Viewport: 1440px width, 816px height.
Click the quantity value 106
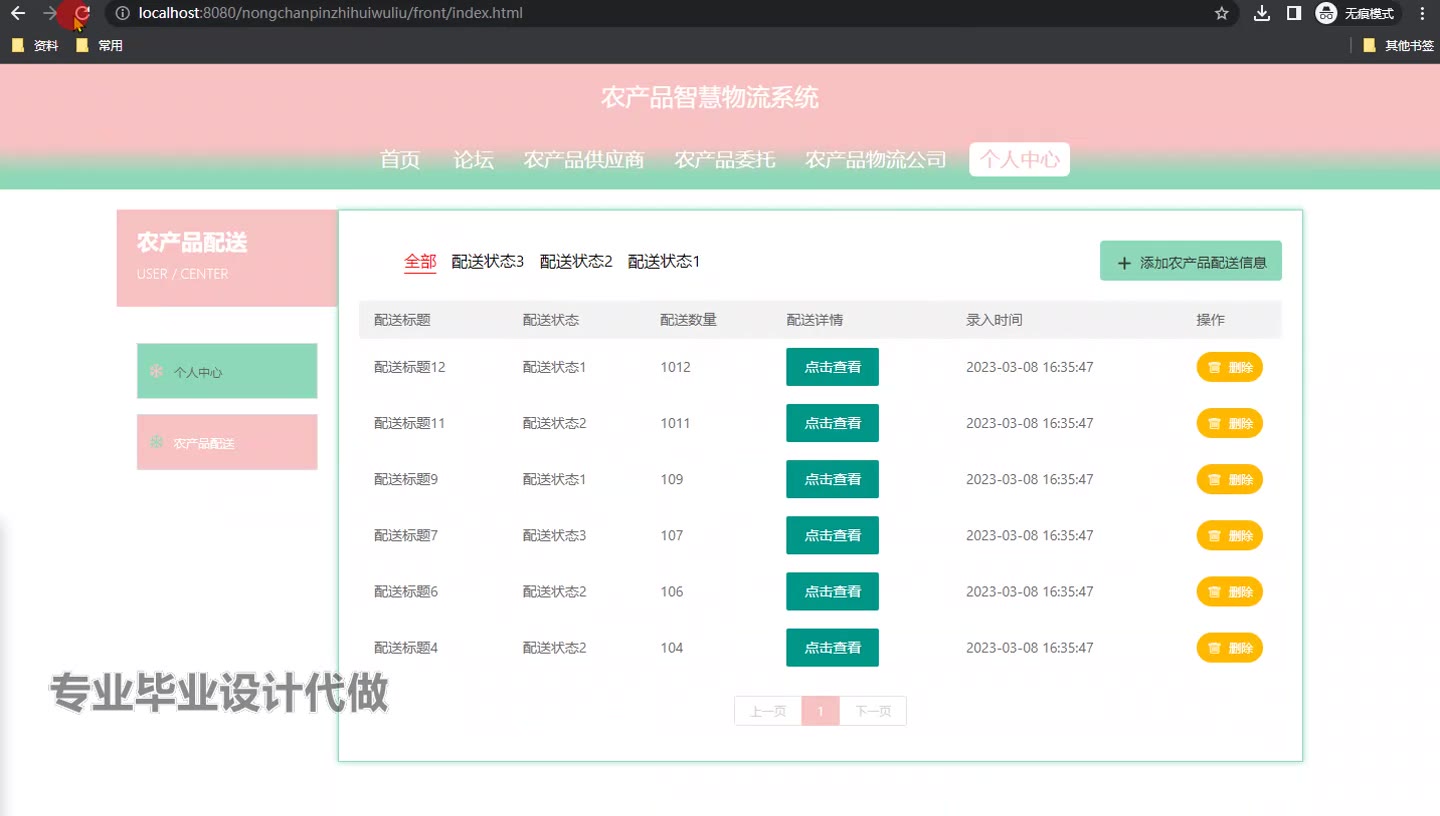point(672,591)
